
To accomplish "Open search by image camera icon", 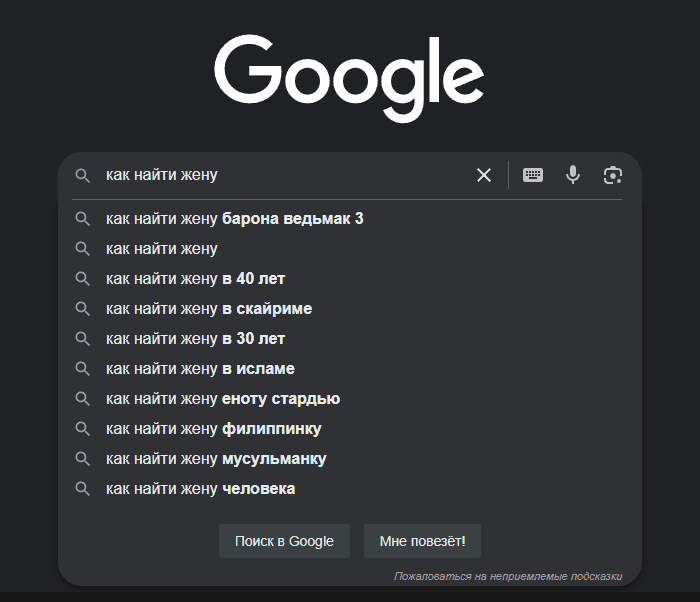I will tap(612, 175).
